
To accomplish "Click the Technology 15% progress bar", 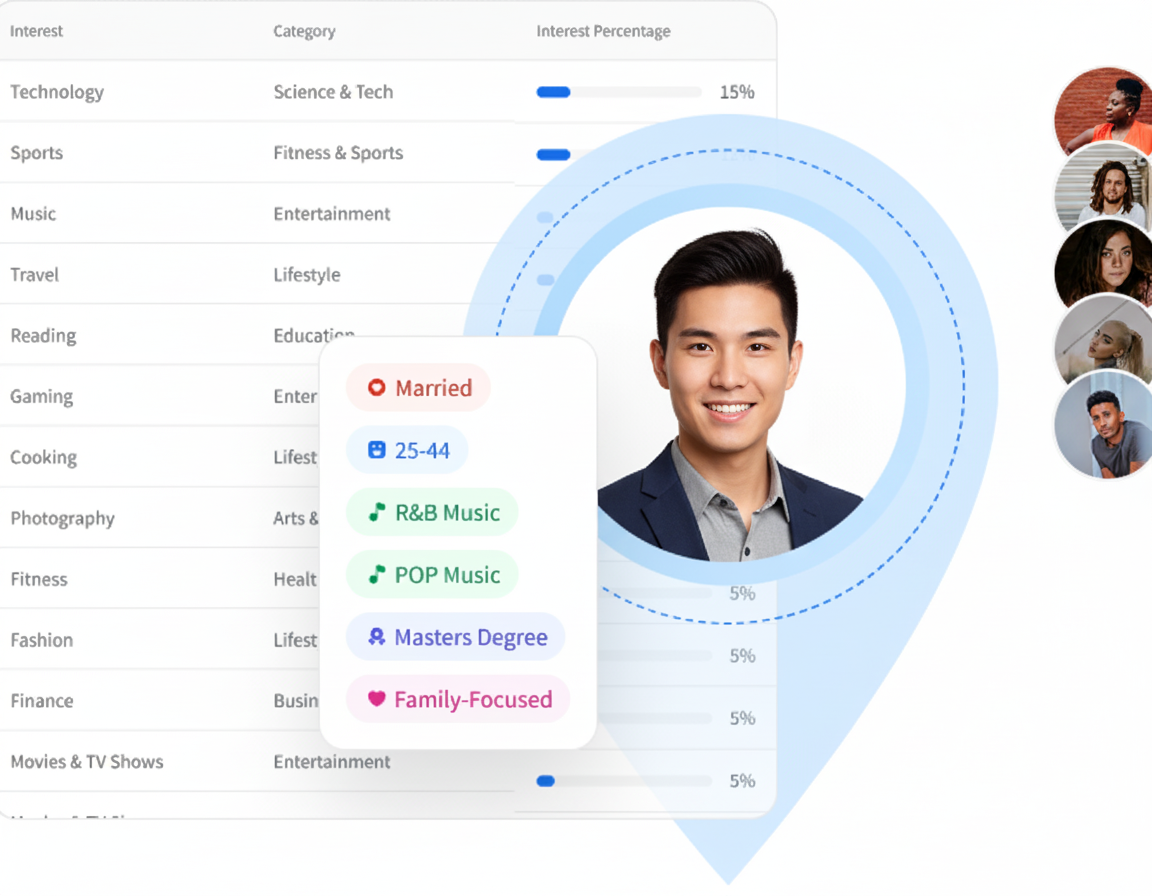I will pyautogui.click(x=618, y=92).
